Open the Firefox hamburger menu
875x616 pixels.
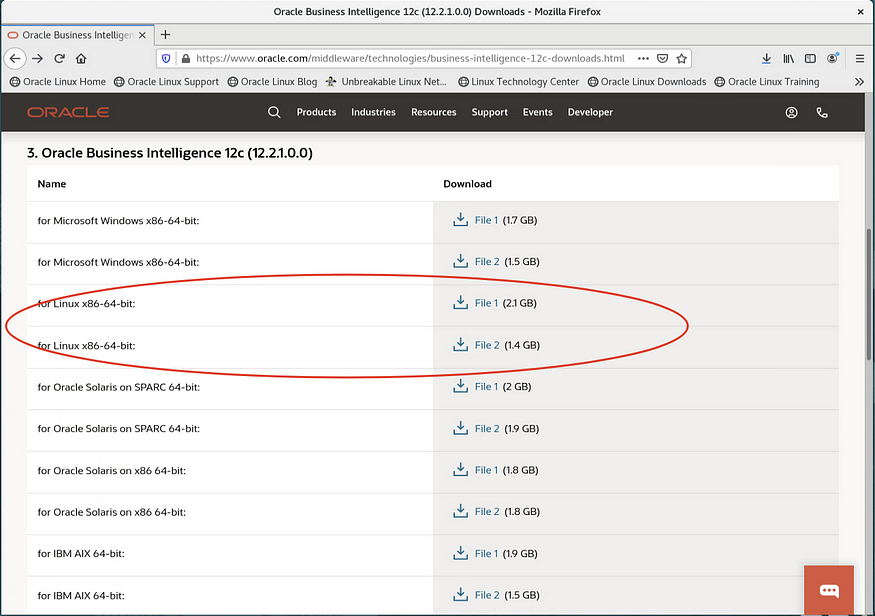860,59
